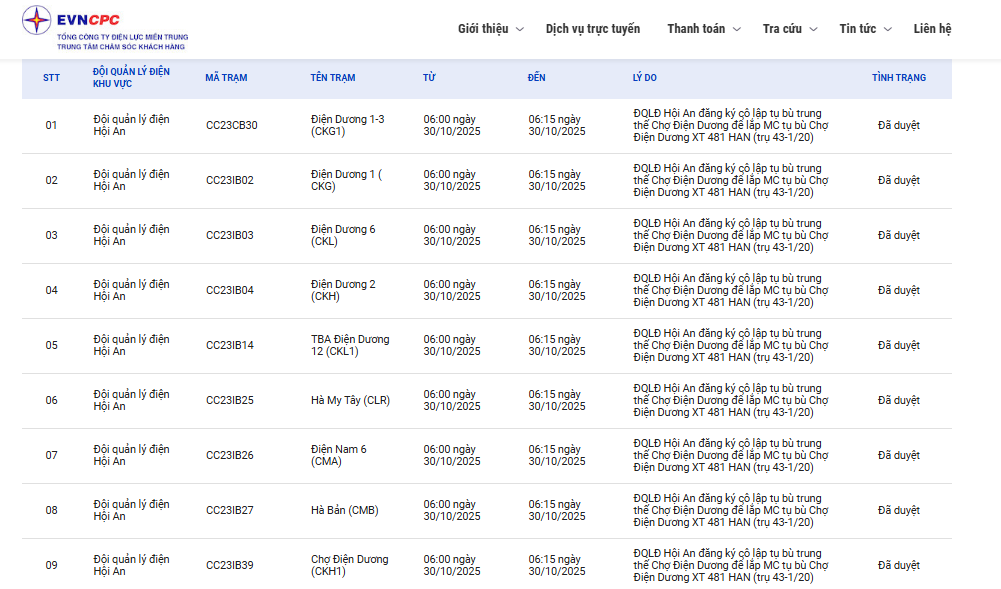The image size is (1001, 589).
Task: Click the chevron arrow beside Tin tức
Action: (888, 30)
